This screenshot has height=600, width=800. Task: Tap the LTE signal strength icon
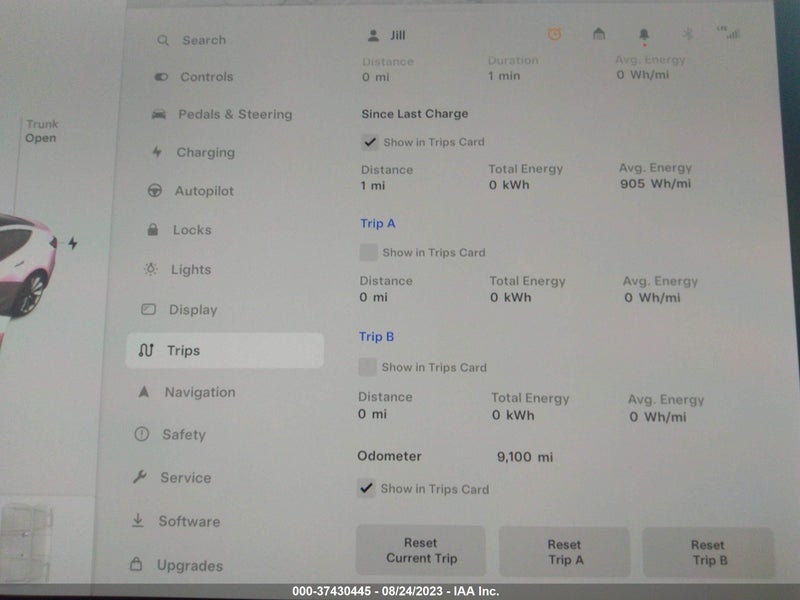point(729,33)
